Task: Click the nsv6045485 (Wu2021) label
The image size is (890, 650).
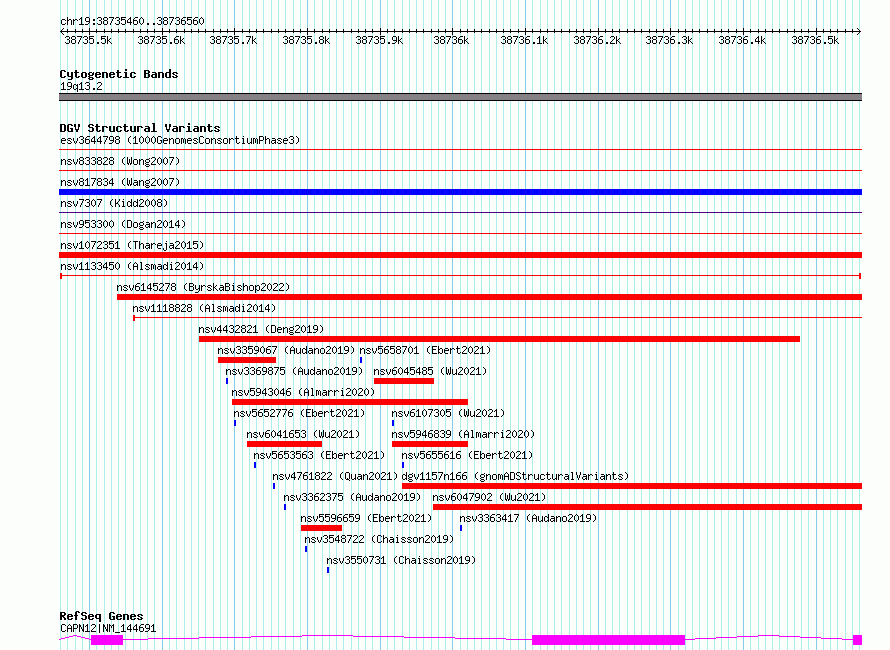Action: click(430, 371)
